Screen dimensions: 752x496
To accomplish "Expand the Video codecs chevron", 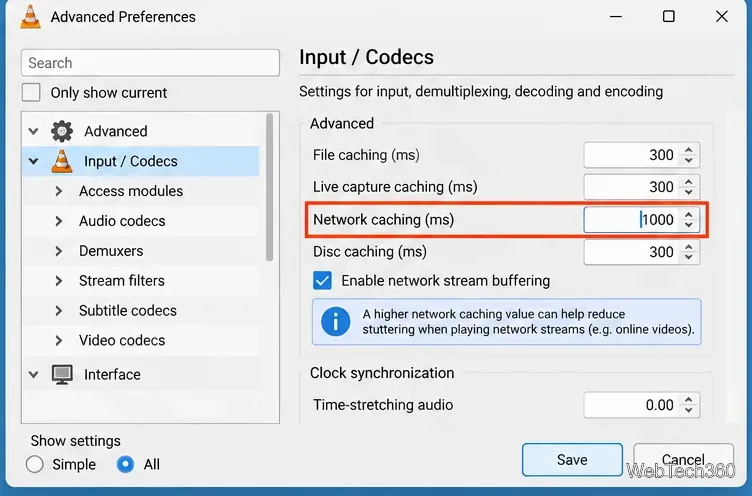I will (x=59, y=341).
